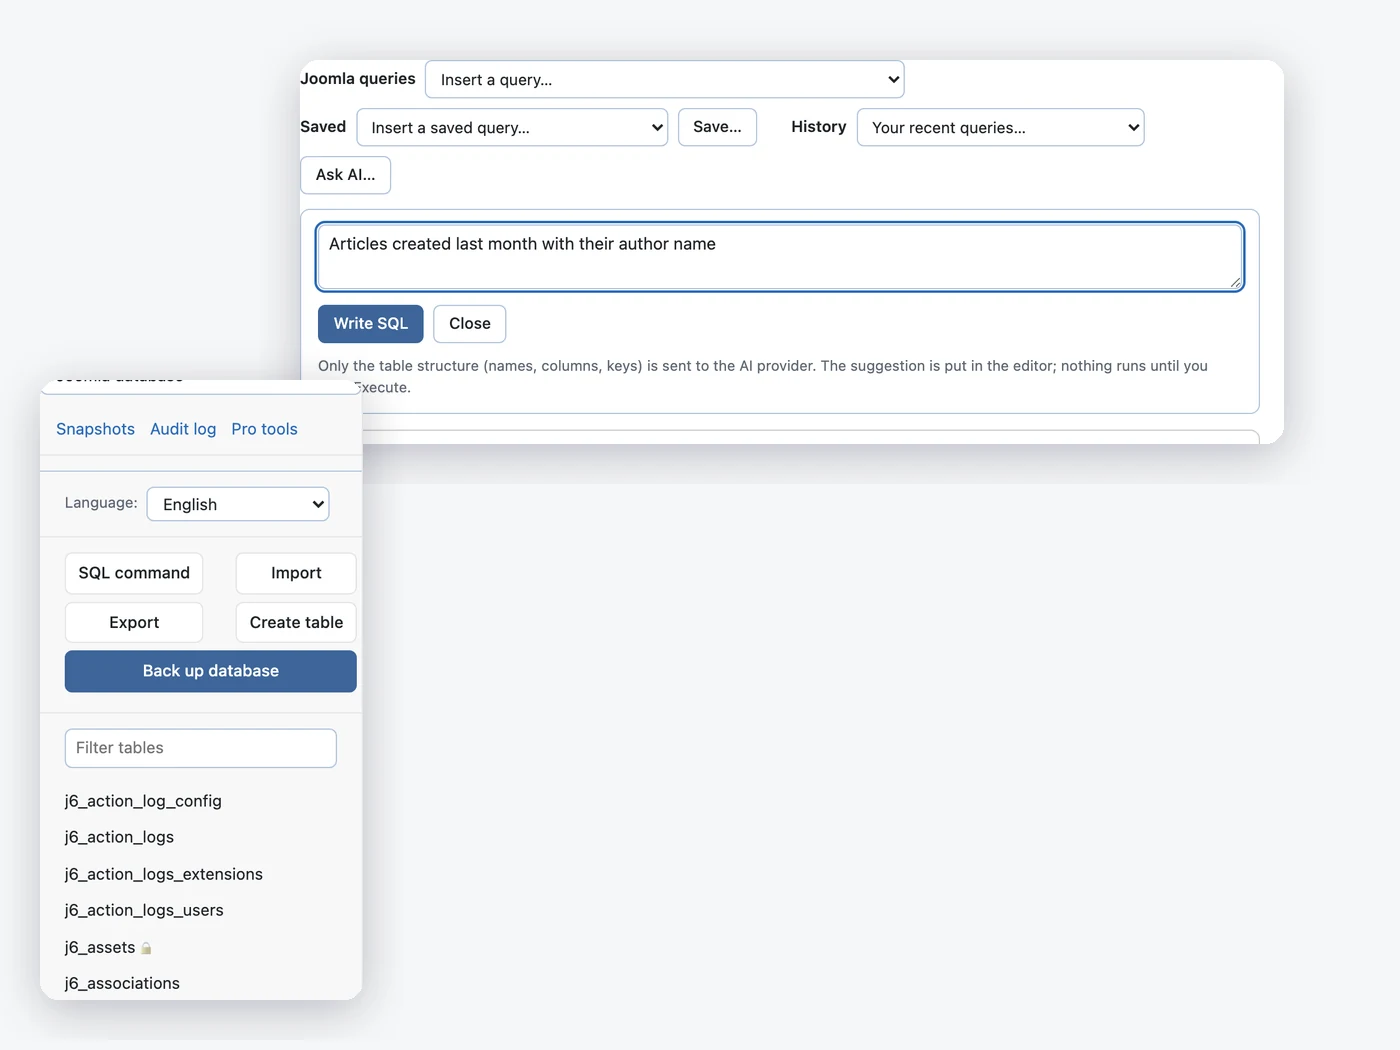Image resolution: width=1400 pixels, height=1050 pixels.
Task: Open the Joomla queries dropdown
Action: coord(664,80)
